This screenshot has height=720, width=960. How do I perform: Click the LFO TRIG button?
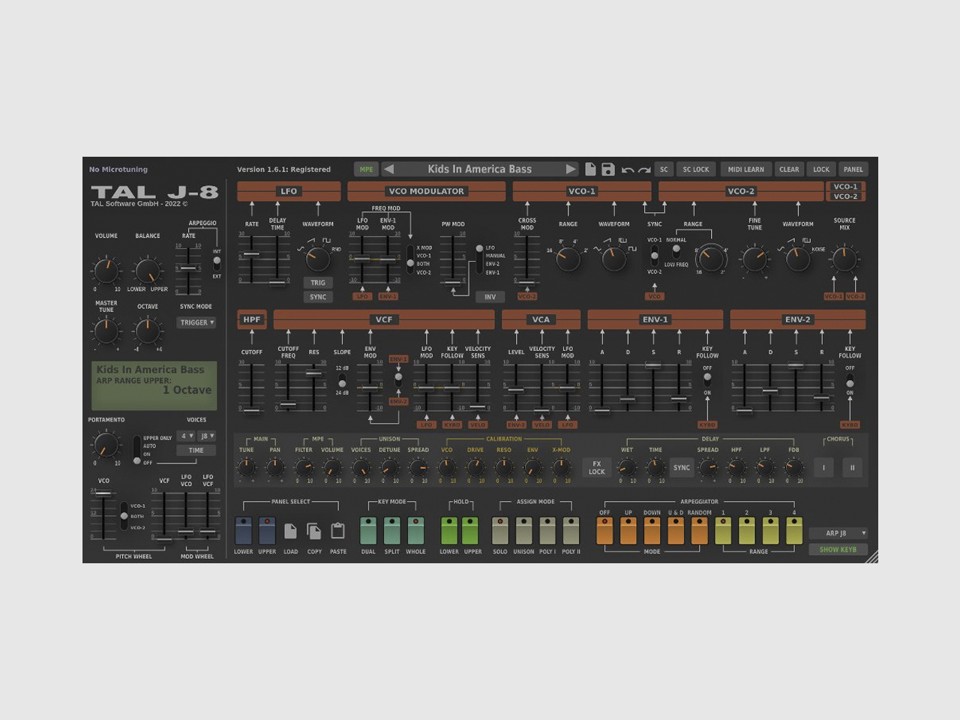318,283
